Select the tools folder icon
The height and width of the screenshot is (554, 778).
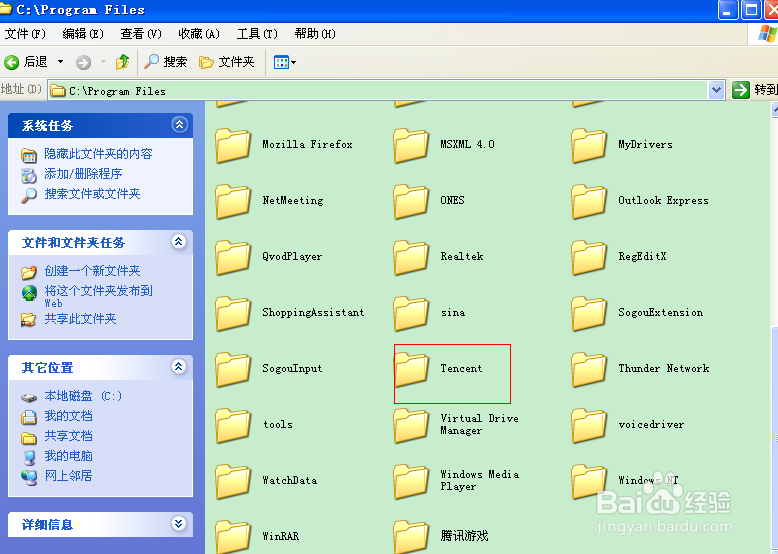point(233,426)
